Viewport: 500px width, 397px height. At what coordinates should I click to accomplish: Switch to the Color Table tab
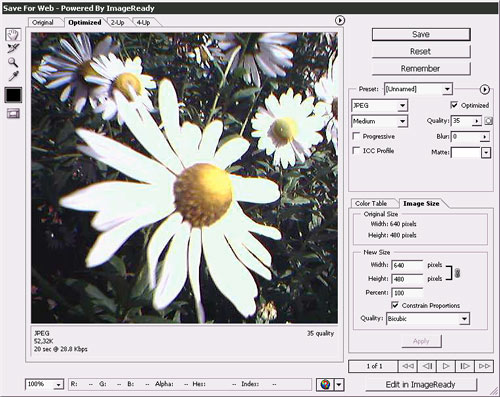[371, 203]
